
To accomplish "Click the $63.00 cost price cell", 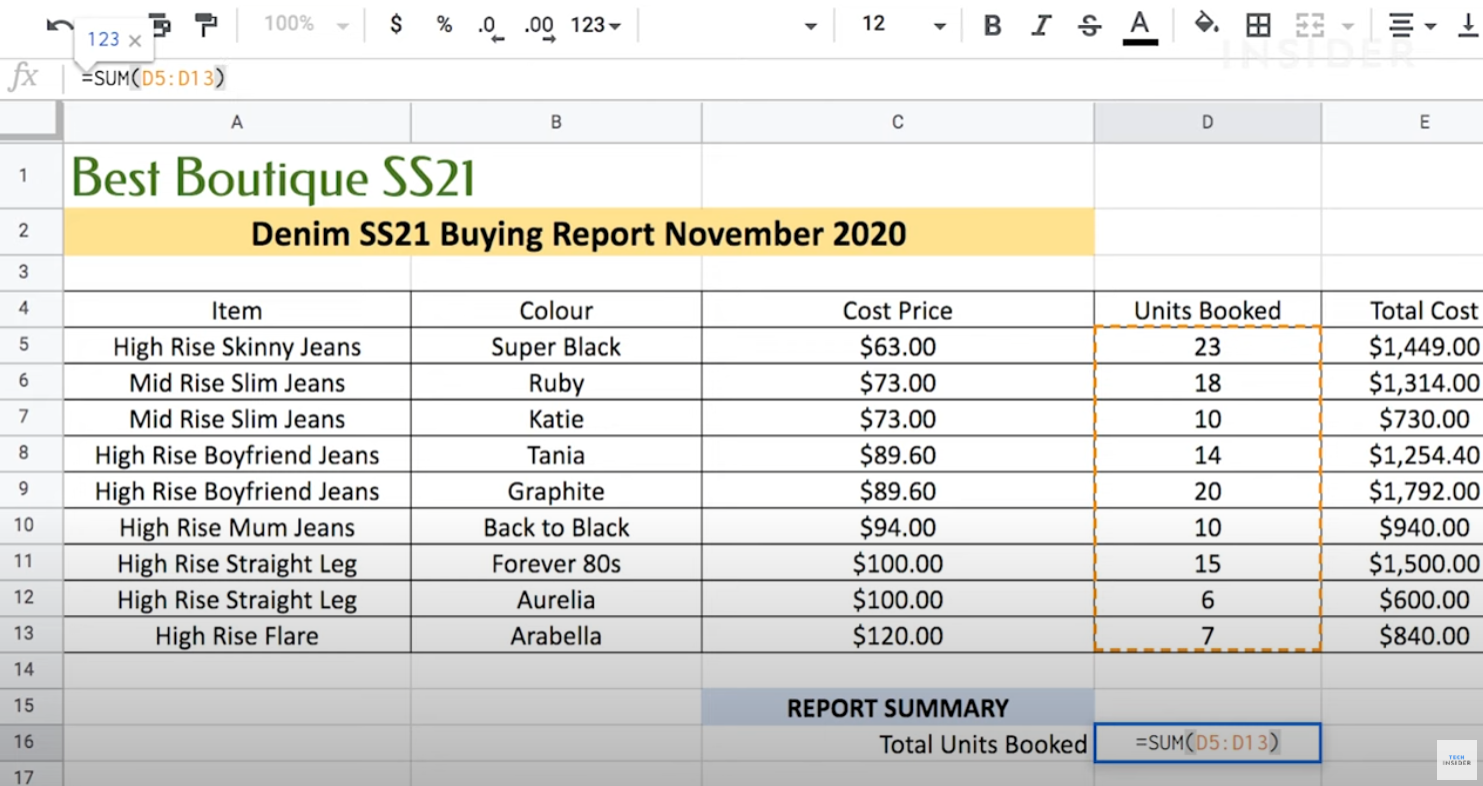I will click(898, 346).
